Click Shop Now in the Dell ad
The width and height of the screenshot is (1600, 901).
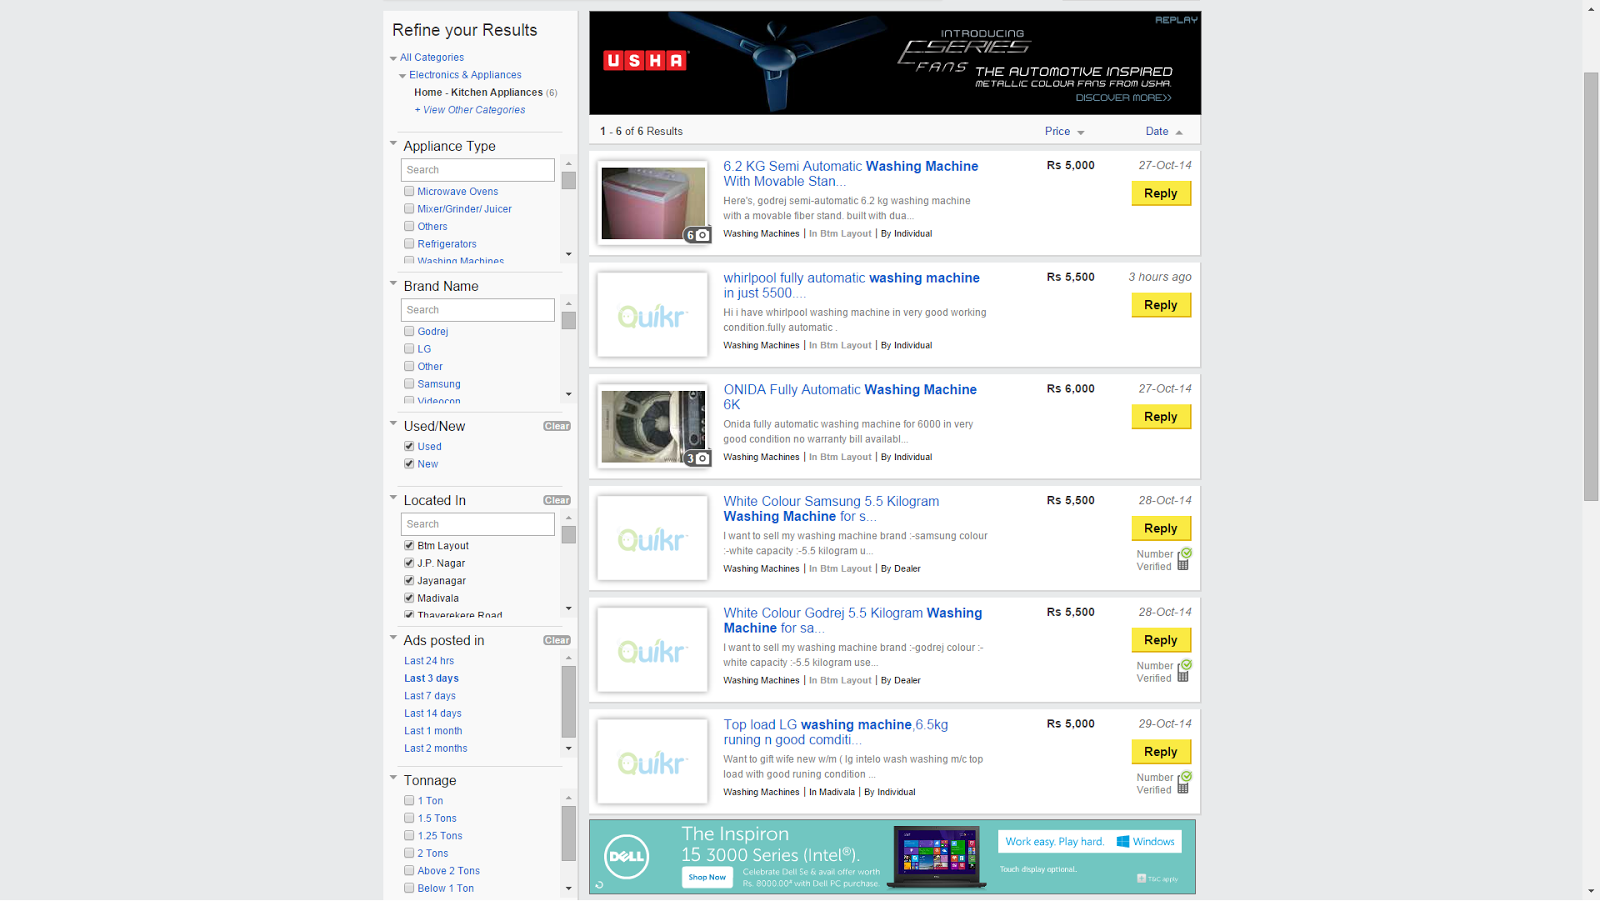(708, 877)
